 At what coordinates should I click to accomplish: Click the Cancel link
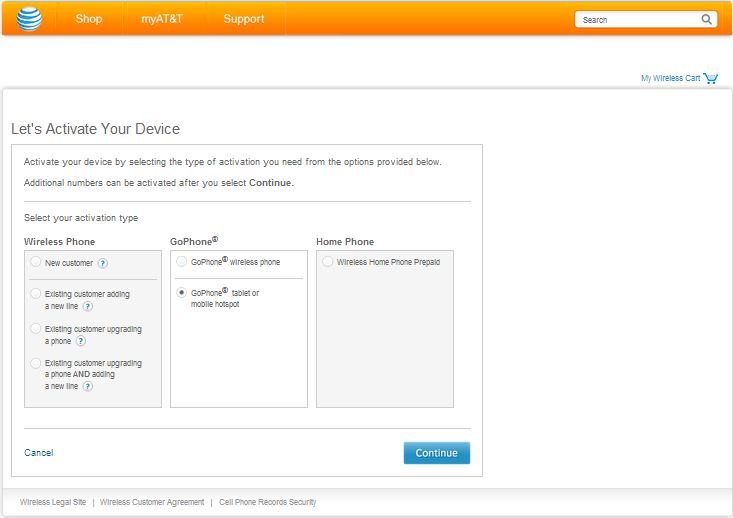coord(39,453)
